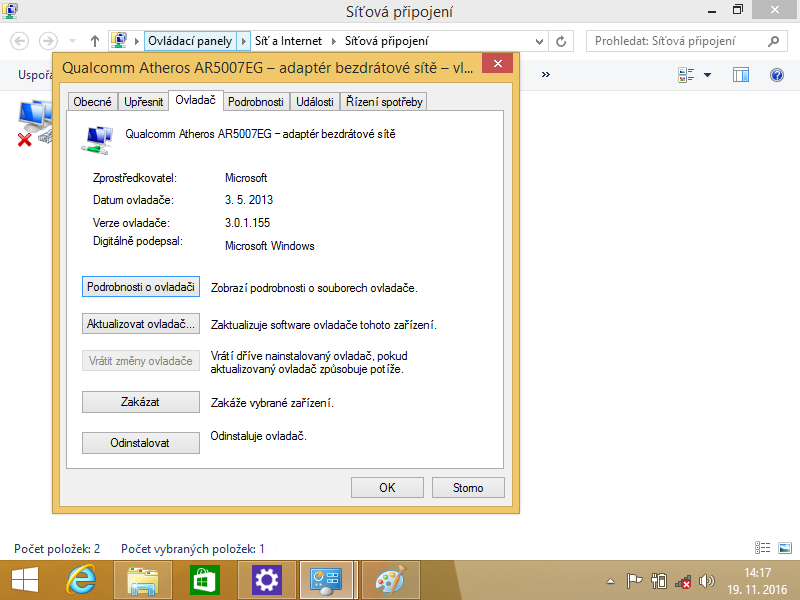This screenshot has width=800, height=600.
Task: Click the volume speaker icon in tray
Action: click(708, 581)
